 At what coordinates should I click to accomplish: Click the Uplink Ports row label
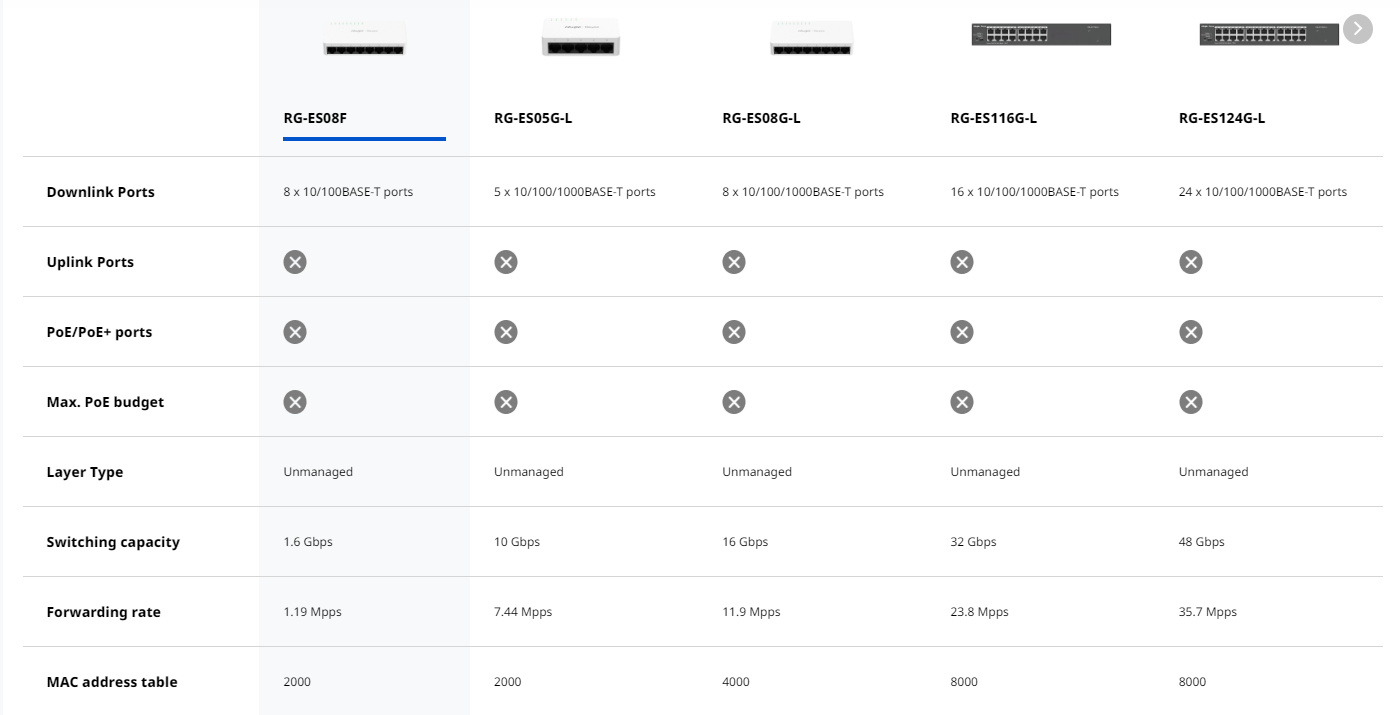tap(90, 262)
